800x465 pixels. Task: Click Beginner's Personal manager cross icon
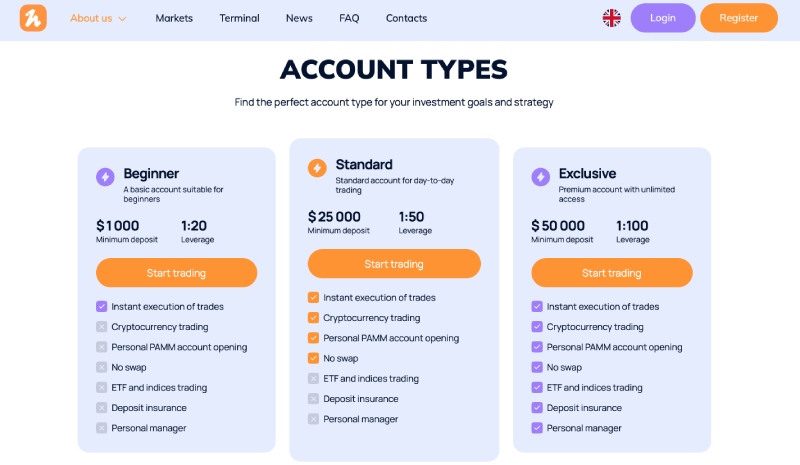point(102,428)
